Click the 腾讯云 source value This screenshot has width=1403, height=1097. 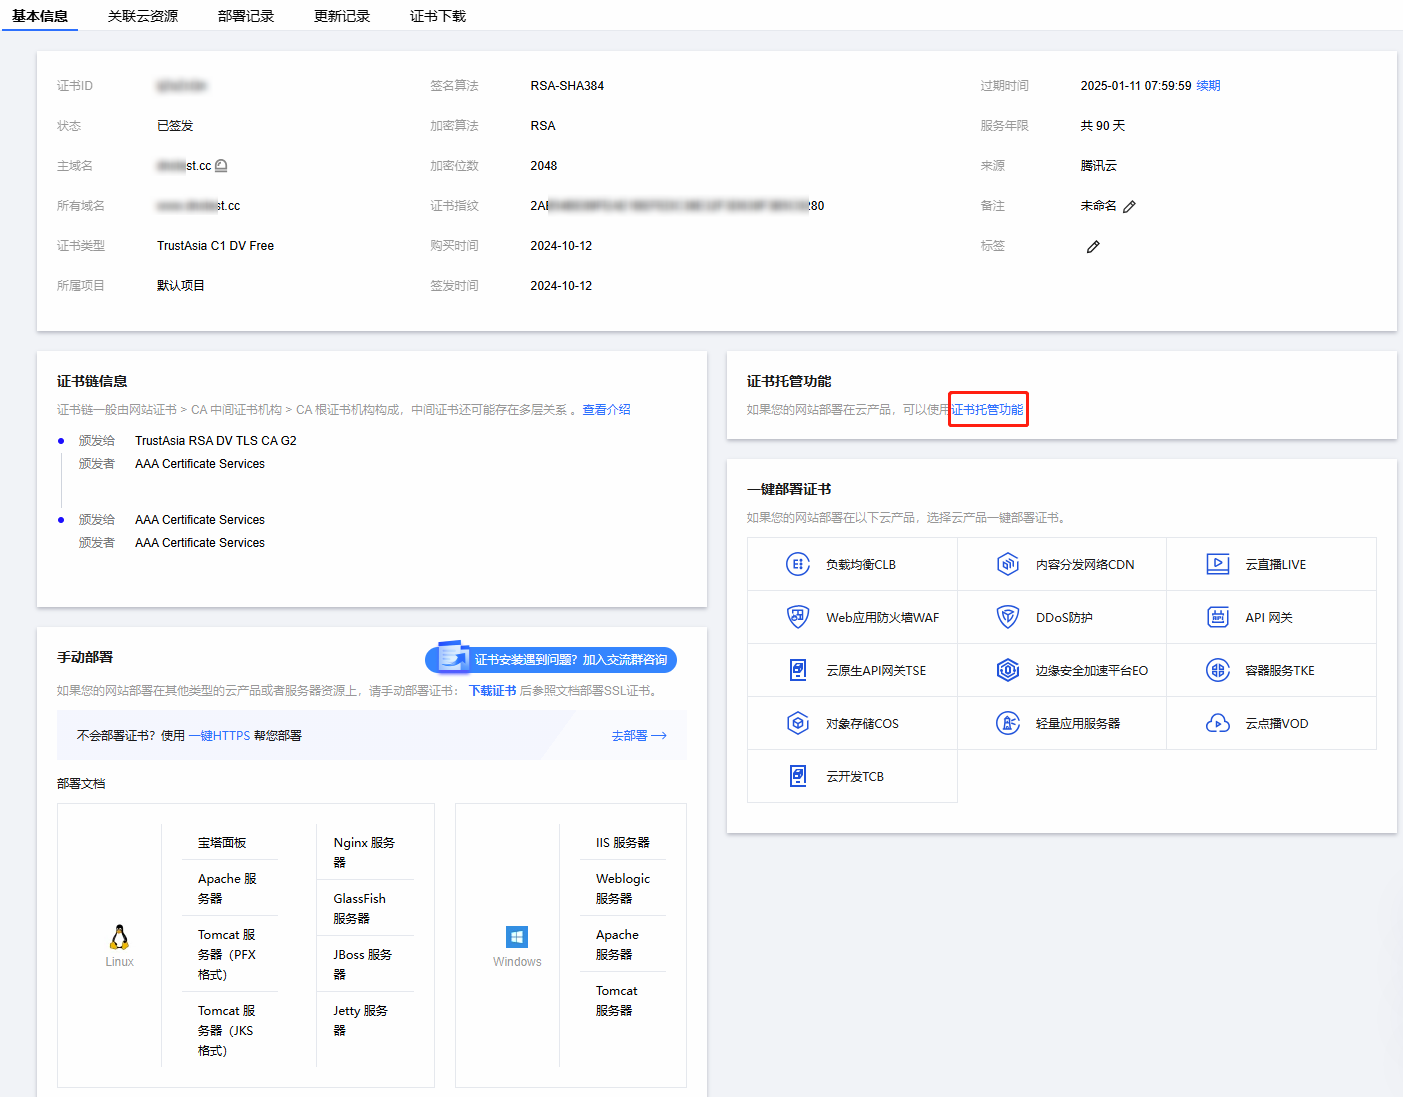coord(1098,166)
